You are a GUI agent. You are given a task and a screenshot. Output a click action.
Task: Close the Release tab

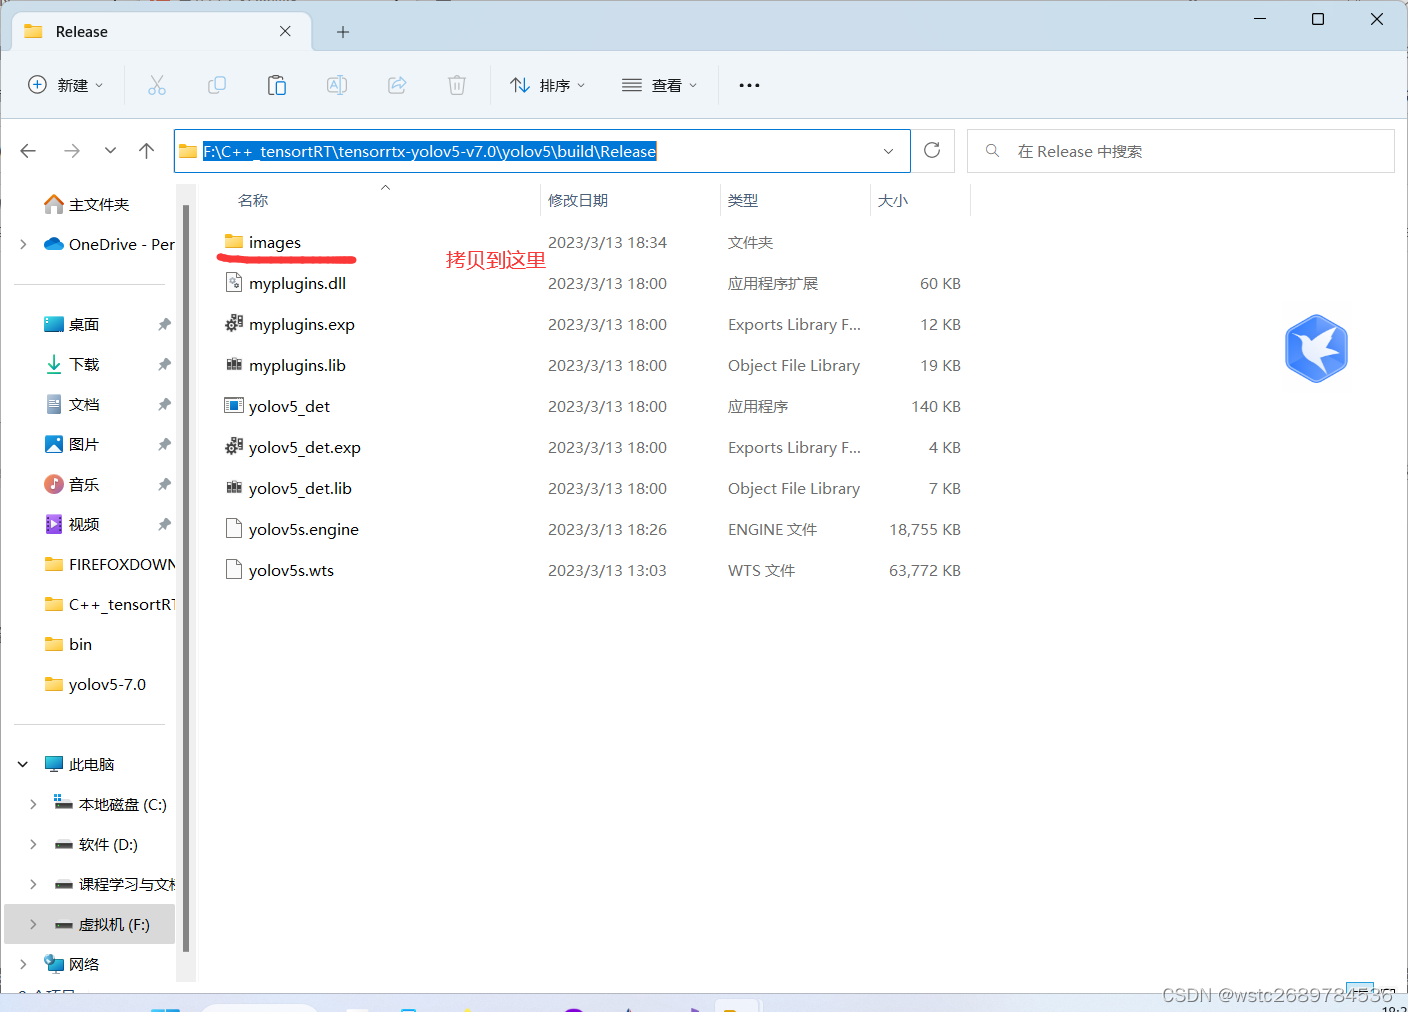pyautogui.click(x=285, y=31)
